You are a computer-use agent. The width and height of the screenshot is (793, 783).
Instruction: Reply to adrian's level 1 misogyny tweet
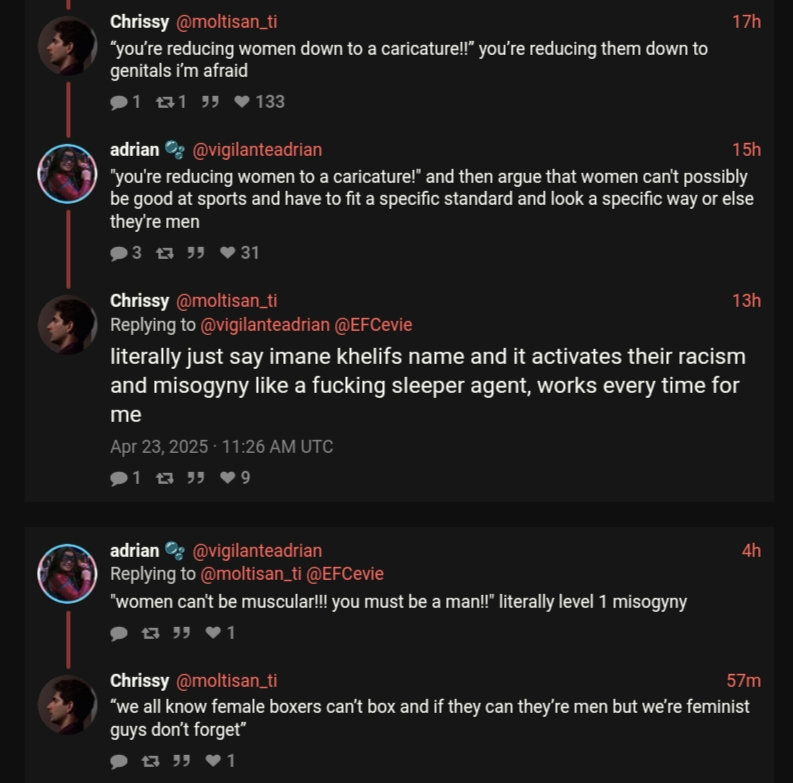click(120, 632)
